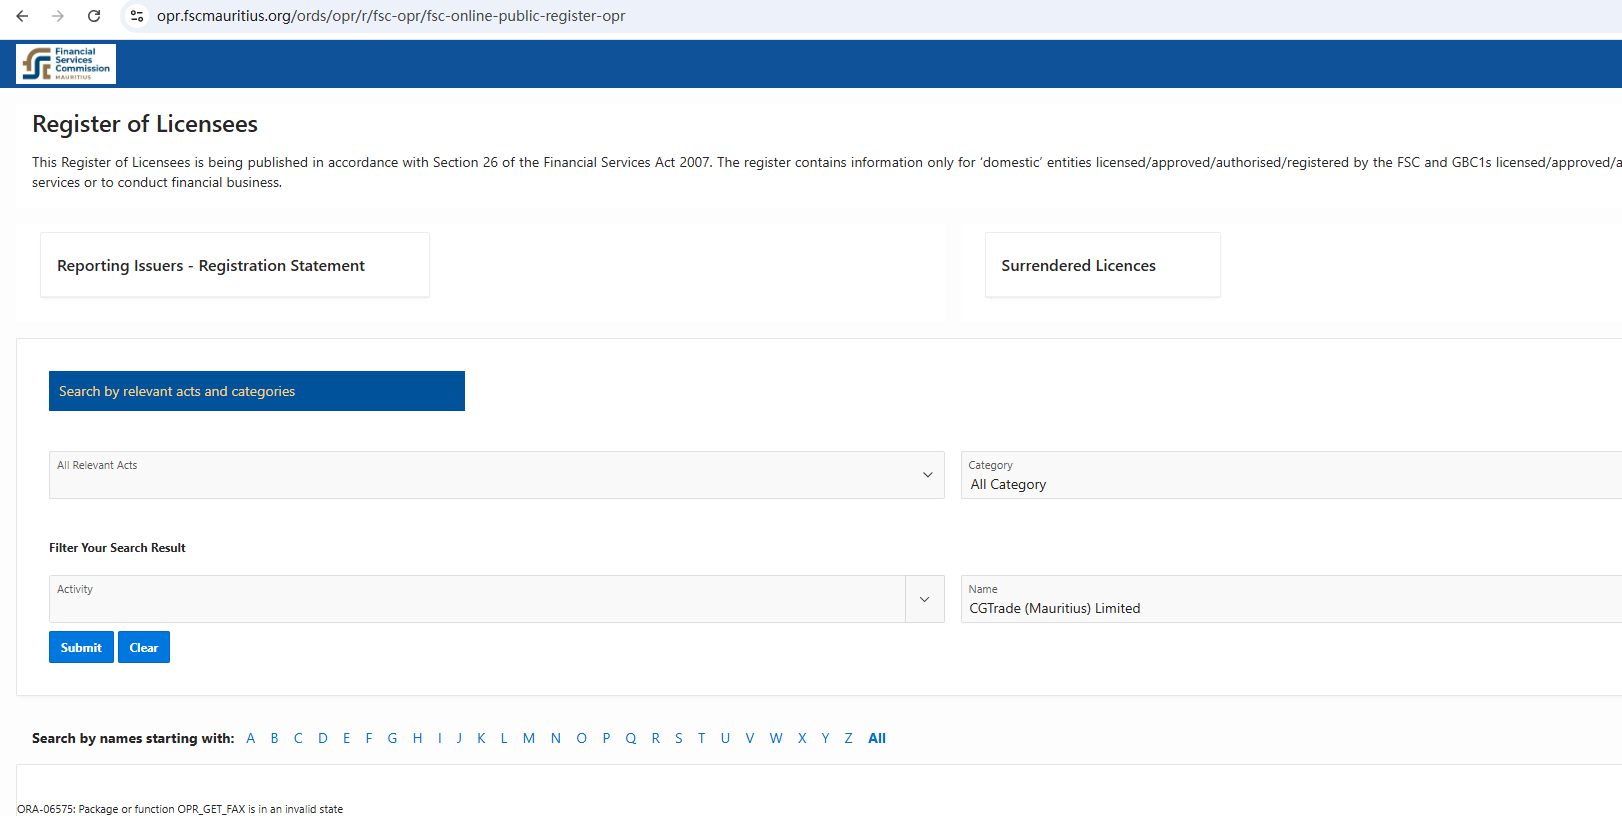Filter names starting with V

pyautogui.click(x=750, y=738)
